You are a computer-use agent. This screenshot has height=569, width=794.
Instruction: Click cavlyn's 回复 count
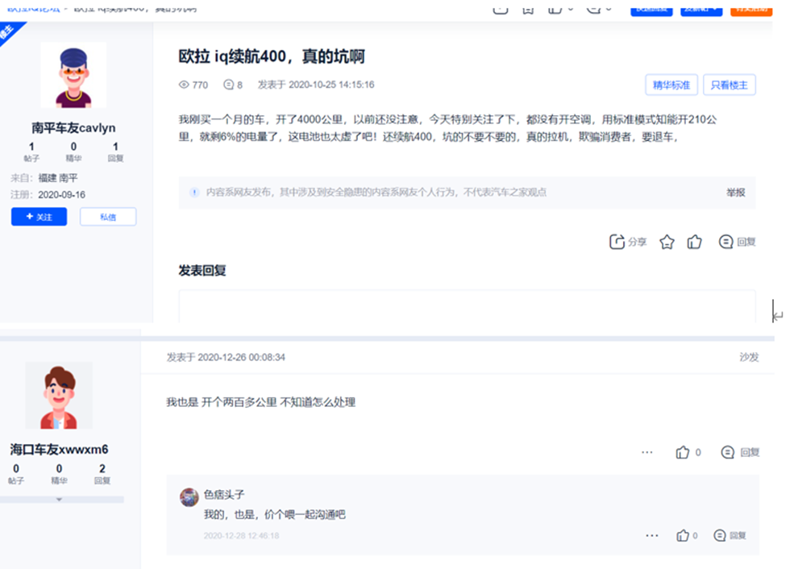(115, 151)
